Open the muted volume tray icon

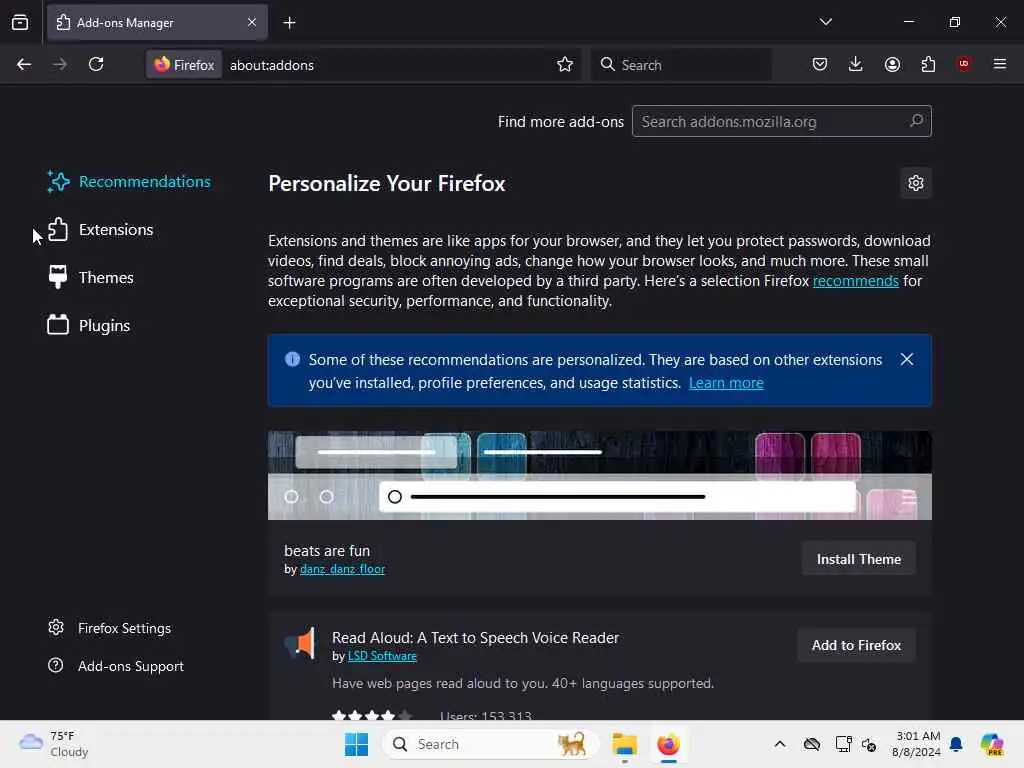[x=869, y=744]
